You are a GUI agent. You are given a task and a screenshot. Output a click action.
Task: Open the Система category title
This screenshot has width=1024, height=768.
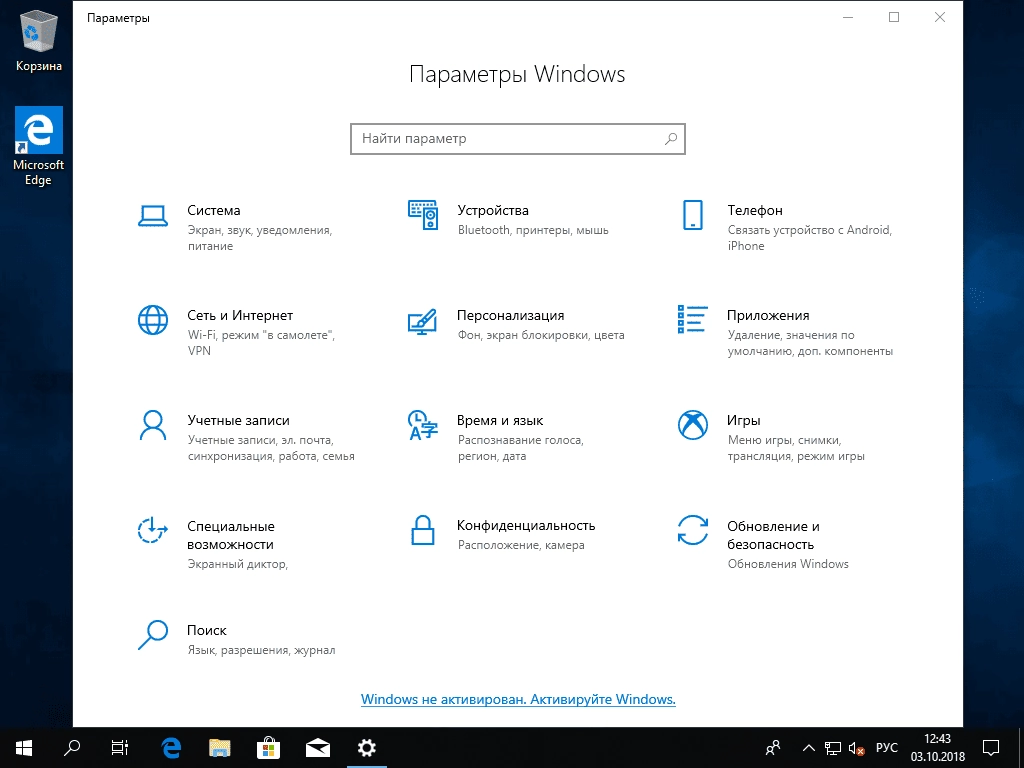click(214, 210)
